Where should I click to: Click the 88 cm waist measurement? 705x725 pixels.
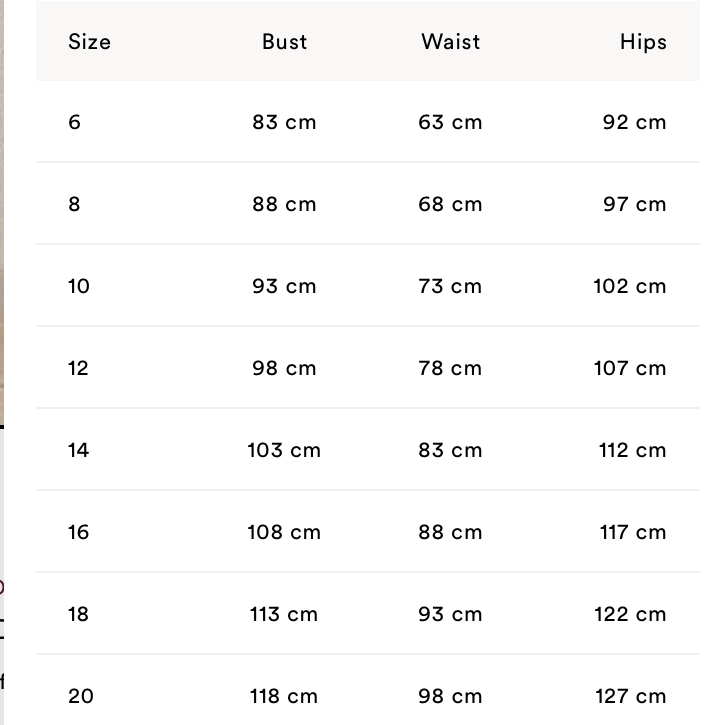(450, 532)
